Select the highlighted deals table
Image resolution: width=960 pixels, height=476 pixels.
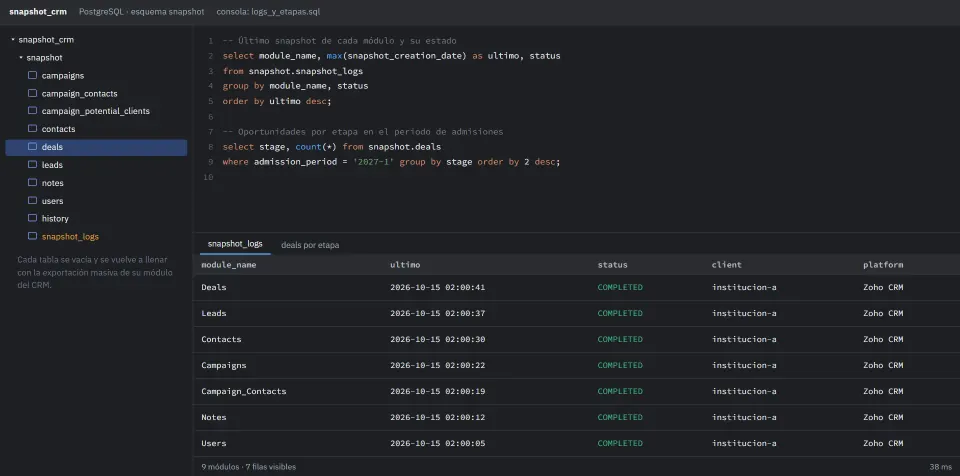[96, 147]
